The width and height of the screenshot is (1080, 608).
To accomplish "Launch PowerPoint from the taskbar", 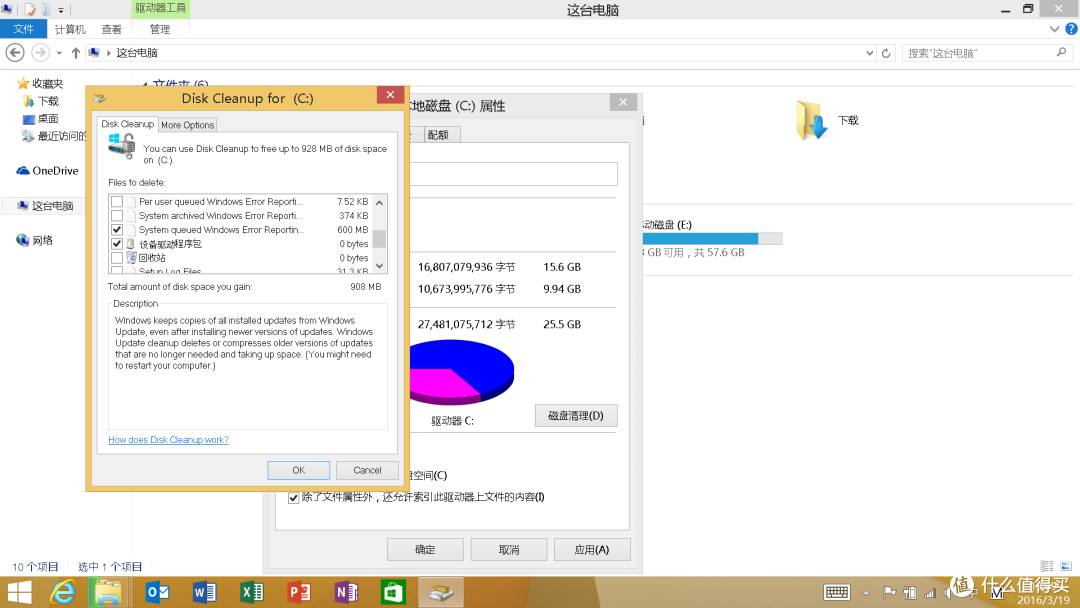I will (x=299, y=592).
